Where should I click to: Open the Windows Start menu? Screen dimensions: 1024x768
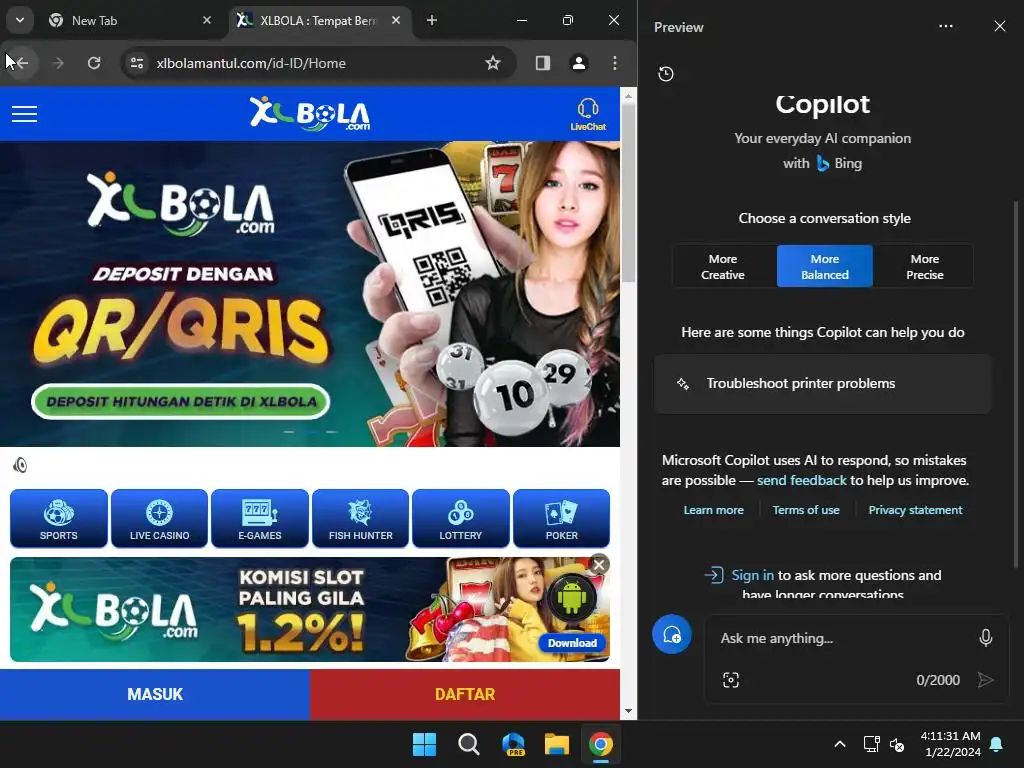tap(424, 744)
